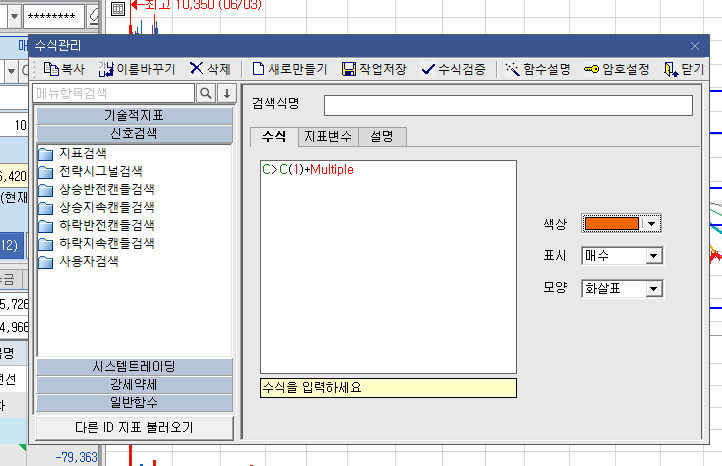Focus the 검색식명 name field
Screen dimensions: 722x466
(x=508, y=105)
